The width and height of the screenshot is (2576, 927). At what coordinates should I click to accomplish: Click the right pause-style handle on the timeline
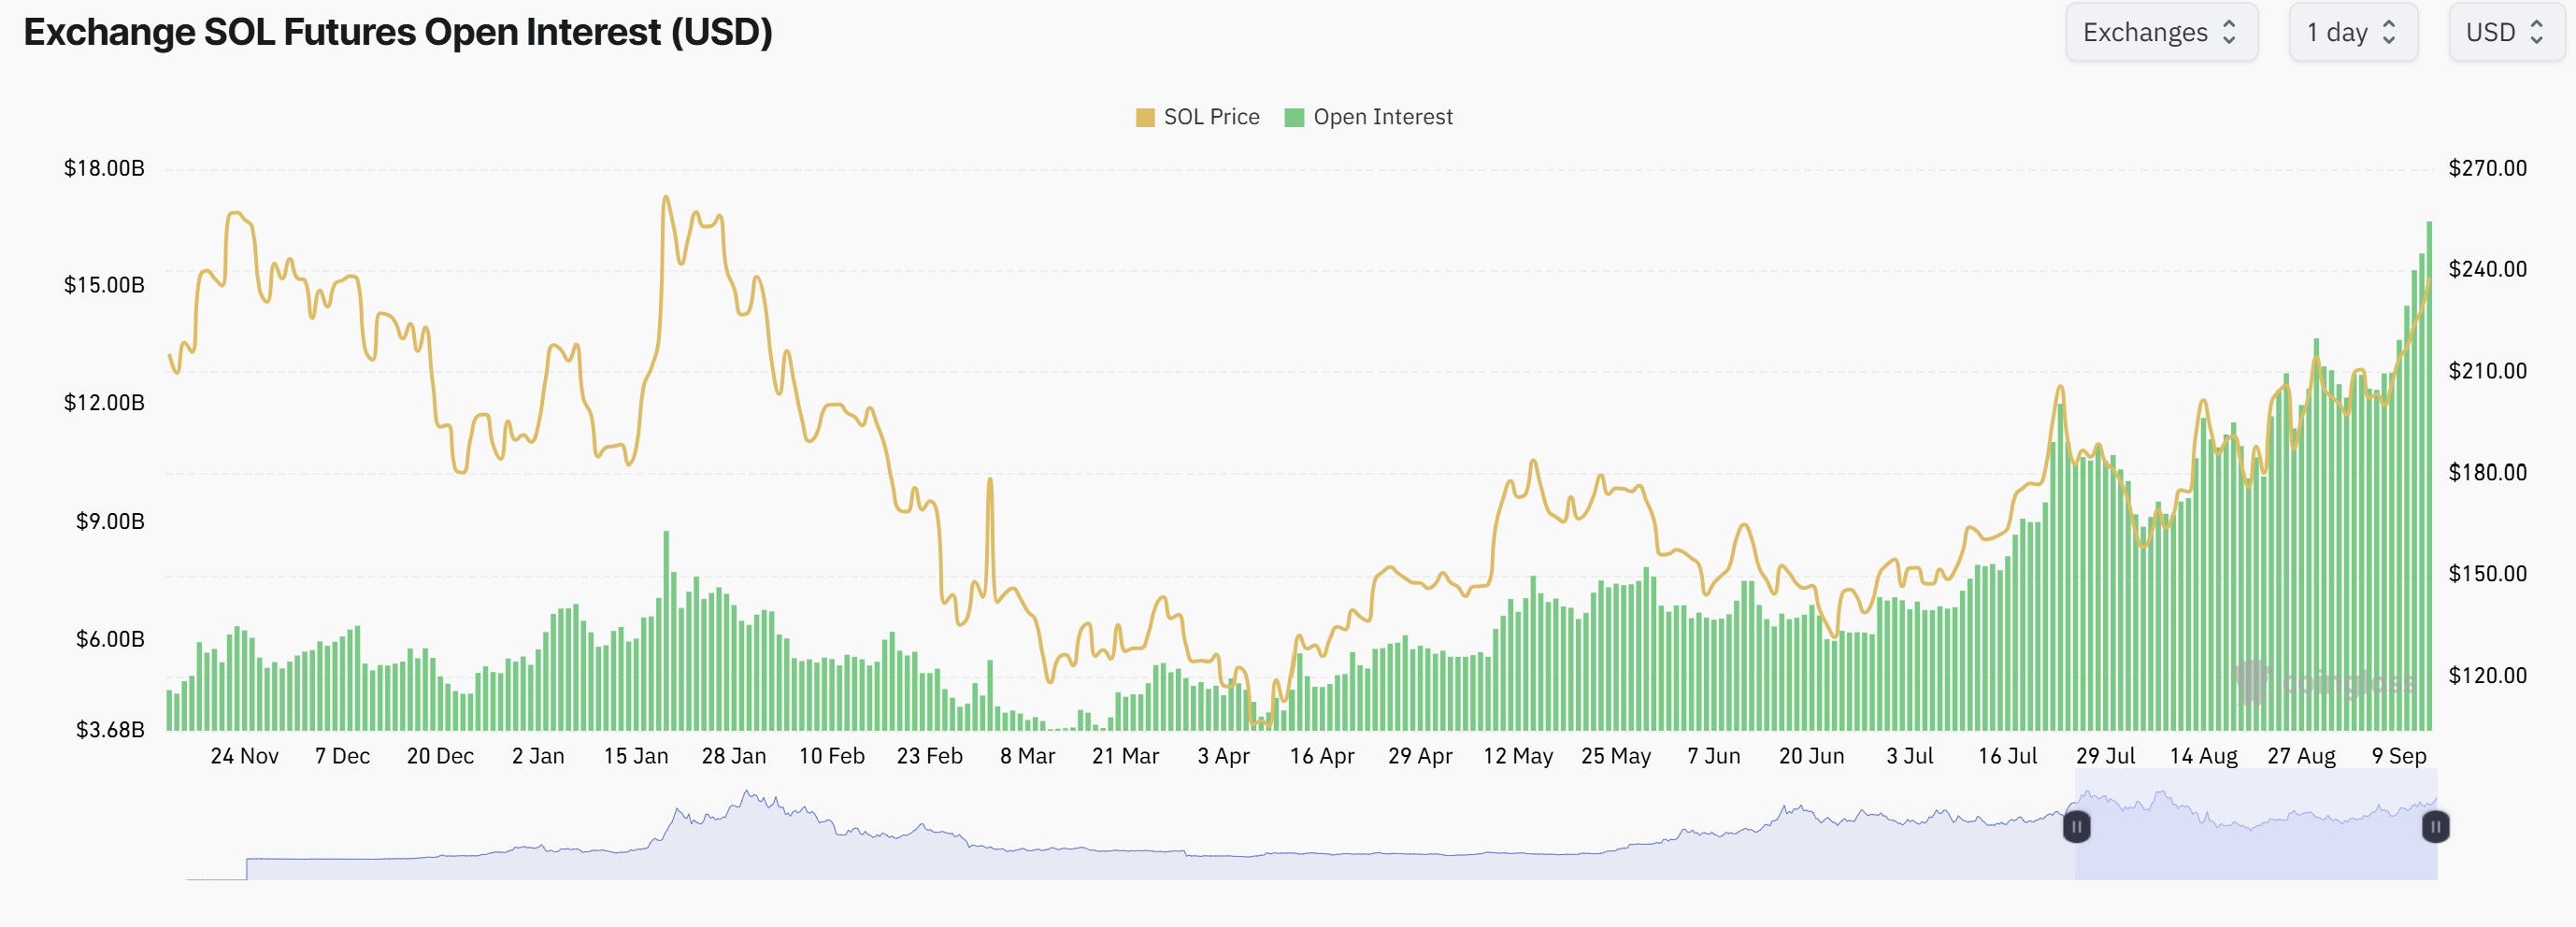(x=2434, y=827)
